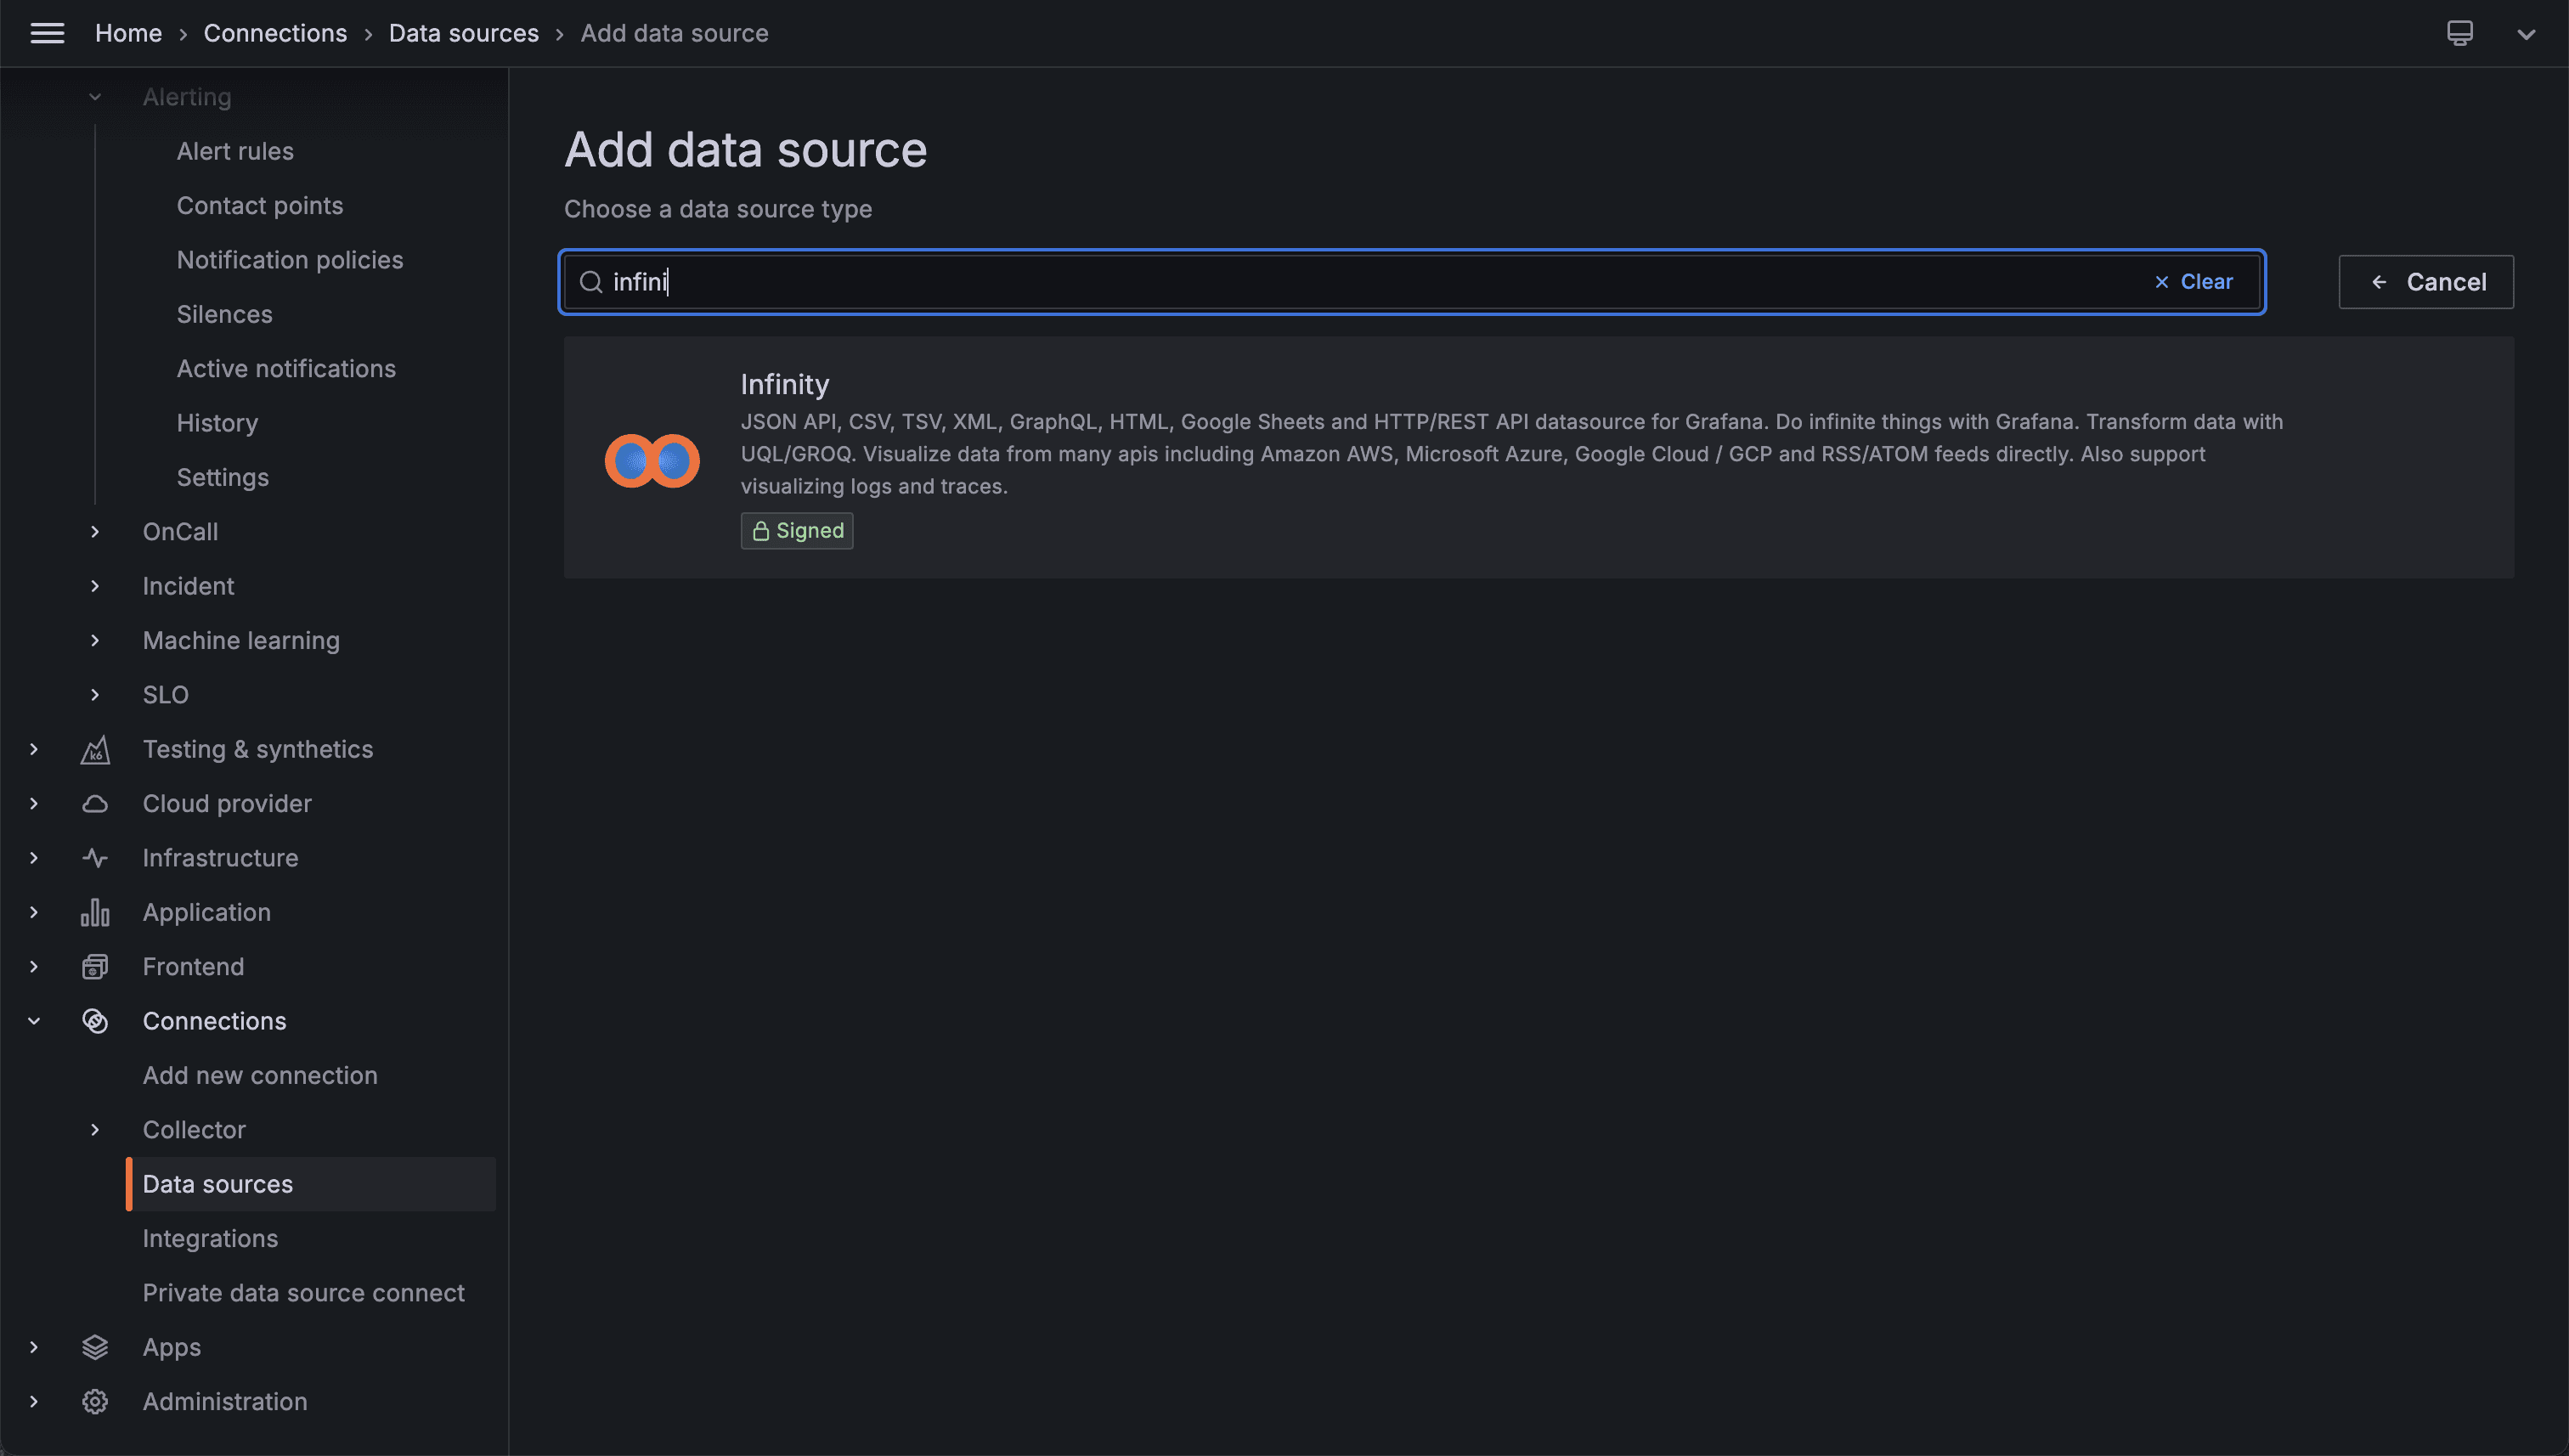Expand the Machine learning section
Viewport: 2569px width, 1456px height.
point(95,640)
